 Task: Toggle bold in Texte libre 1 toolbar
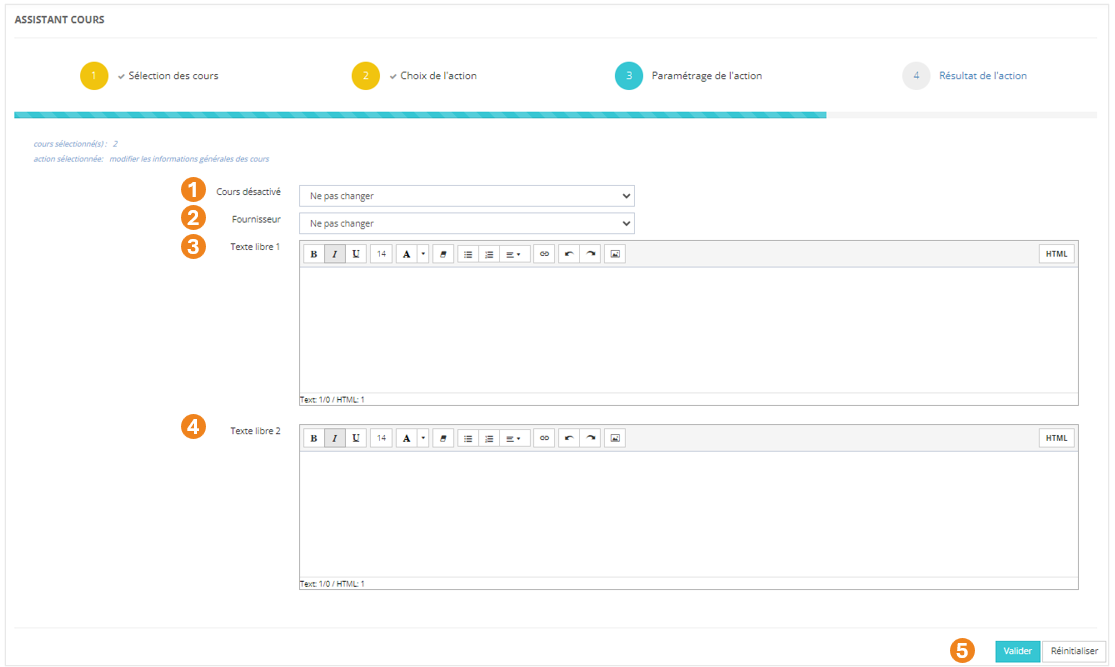[313, 254]
